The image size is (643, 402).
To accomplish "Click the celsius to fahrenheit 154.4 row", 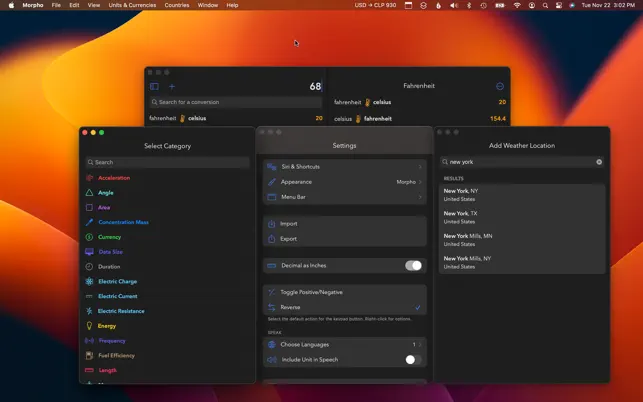I will [x=420, y=119].
